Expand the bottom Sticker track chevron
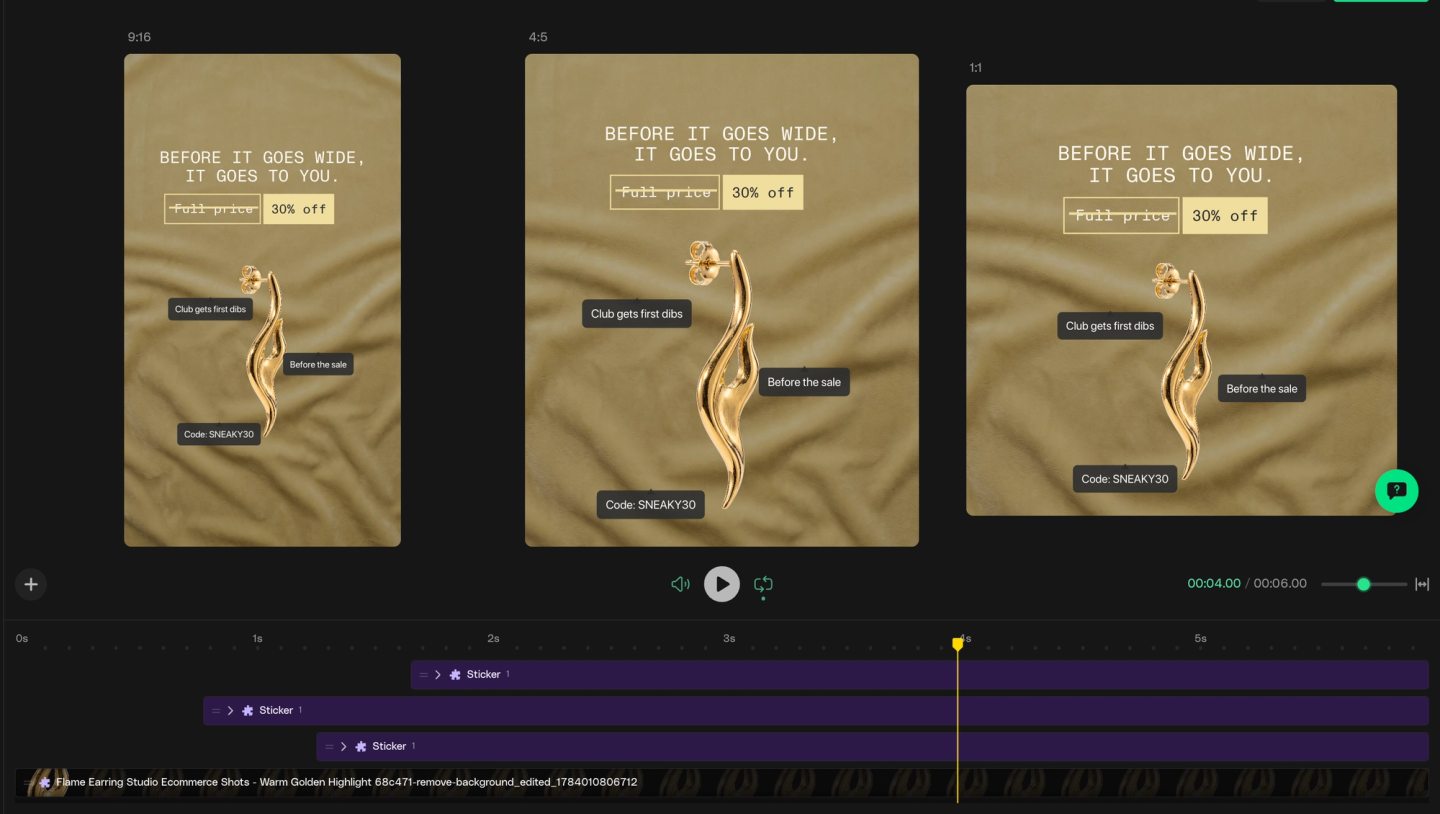1440x814 pixels. (344, 747)
